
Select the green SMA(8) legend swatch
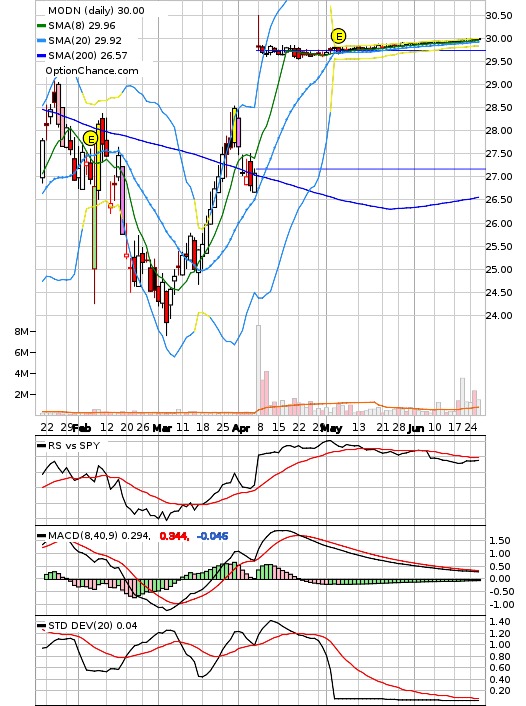41,26
